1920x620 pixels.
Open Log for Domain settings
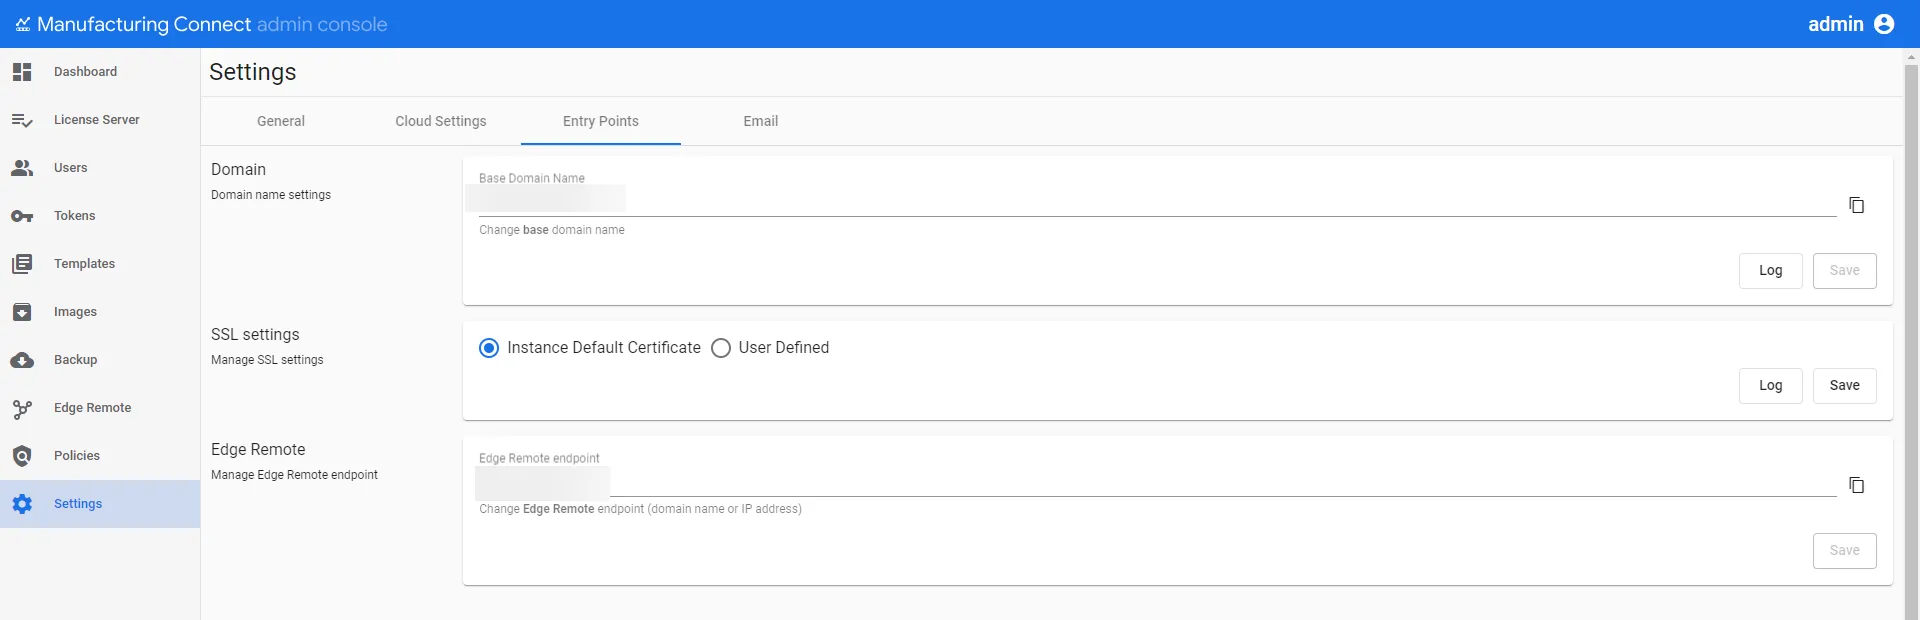pyautogui.click(x=1771, y=271)
